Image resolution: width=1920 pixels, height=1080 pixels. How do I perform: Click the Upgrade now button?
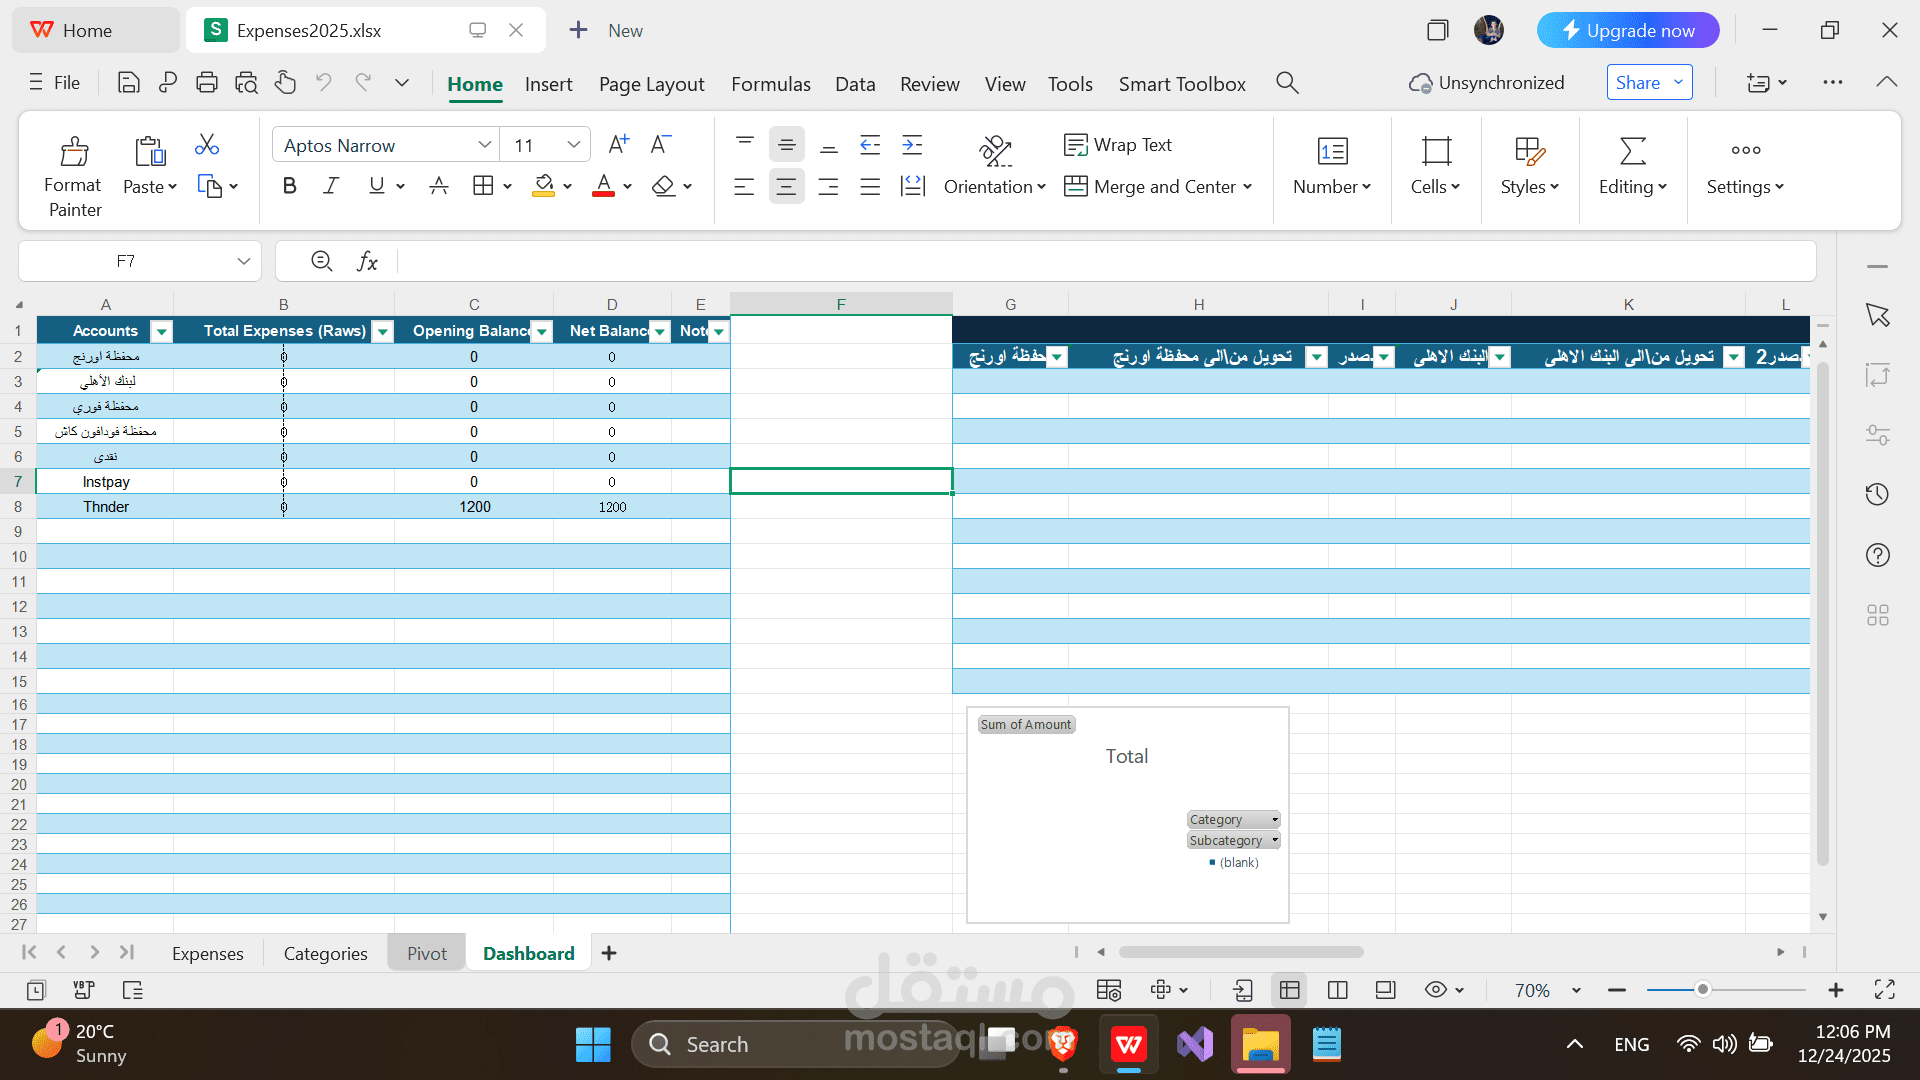(1628, 30)
